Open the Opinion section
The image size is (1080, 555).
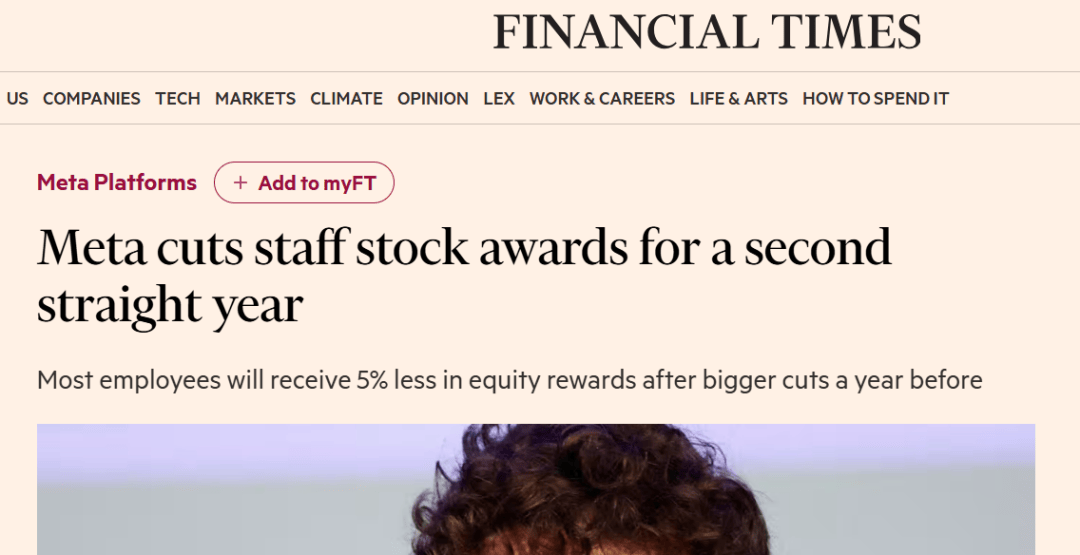(432, 98)
